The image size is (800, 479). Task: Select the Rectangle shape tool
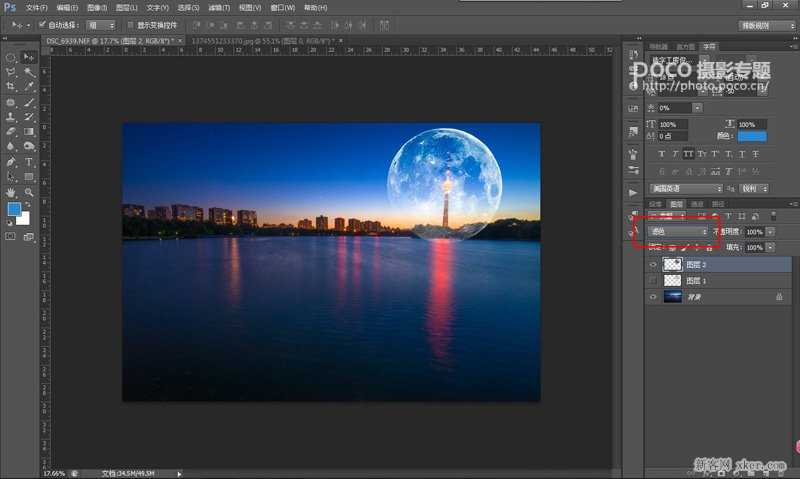coord(29,177)
